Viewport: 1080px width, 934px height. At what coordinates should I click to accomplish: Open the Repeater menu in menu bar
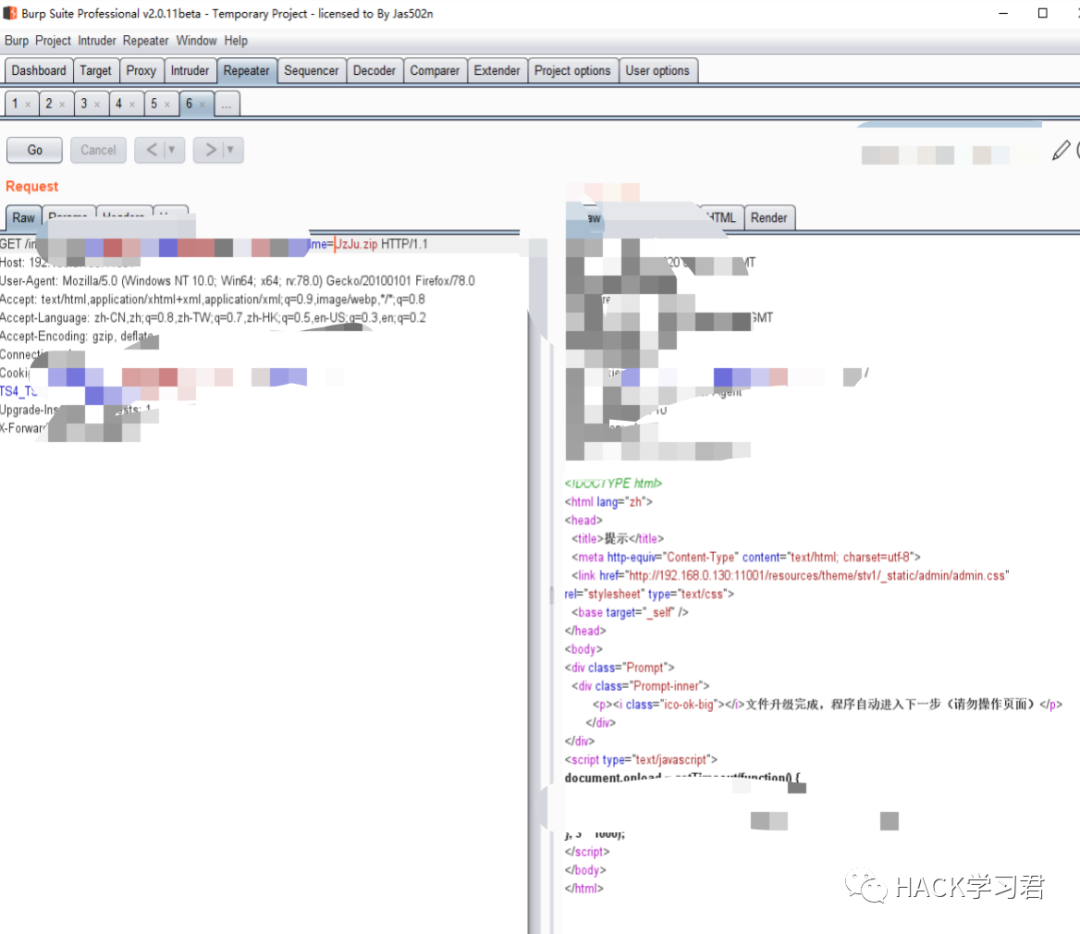coord(145,41)
